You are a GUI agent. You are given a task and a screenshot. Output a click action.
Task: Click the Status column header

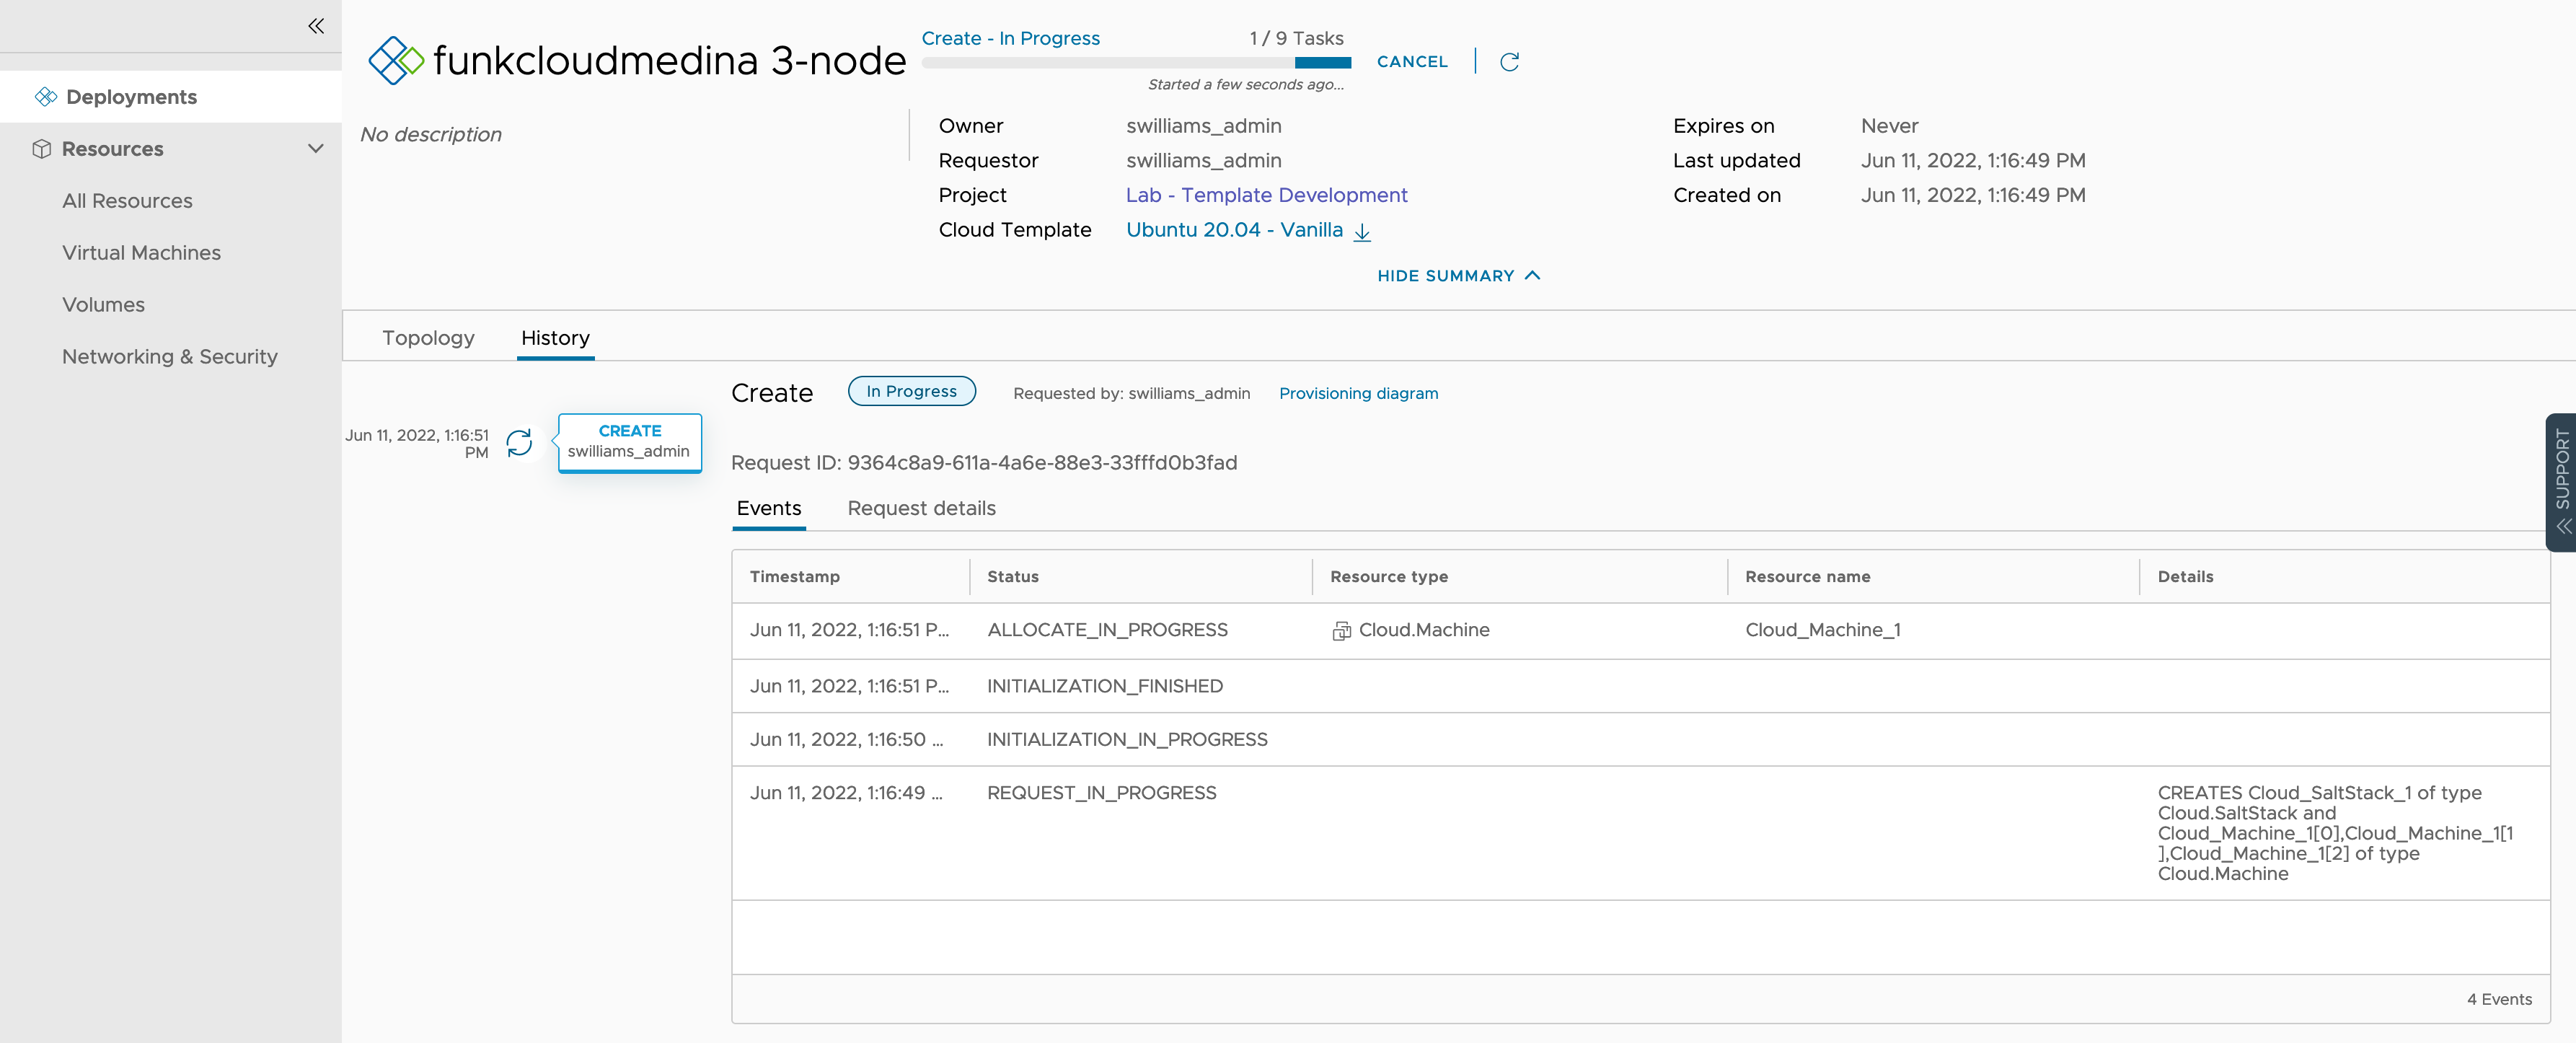pos(1012,577)
